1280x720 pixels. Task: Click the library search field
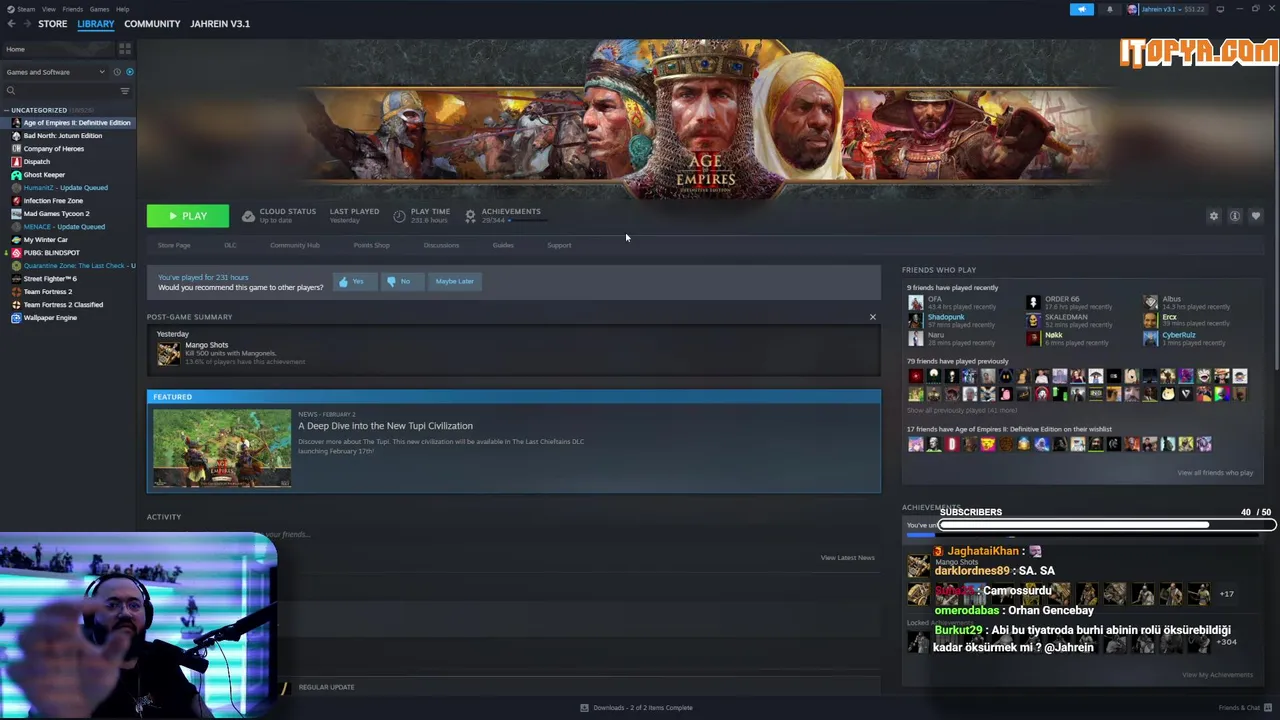pos(60,91)
